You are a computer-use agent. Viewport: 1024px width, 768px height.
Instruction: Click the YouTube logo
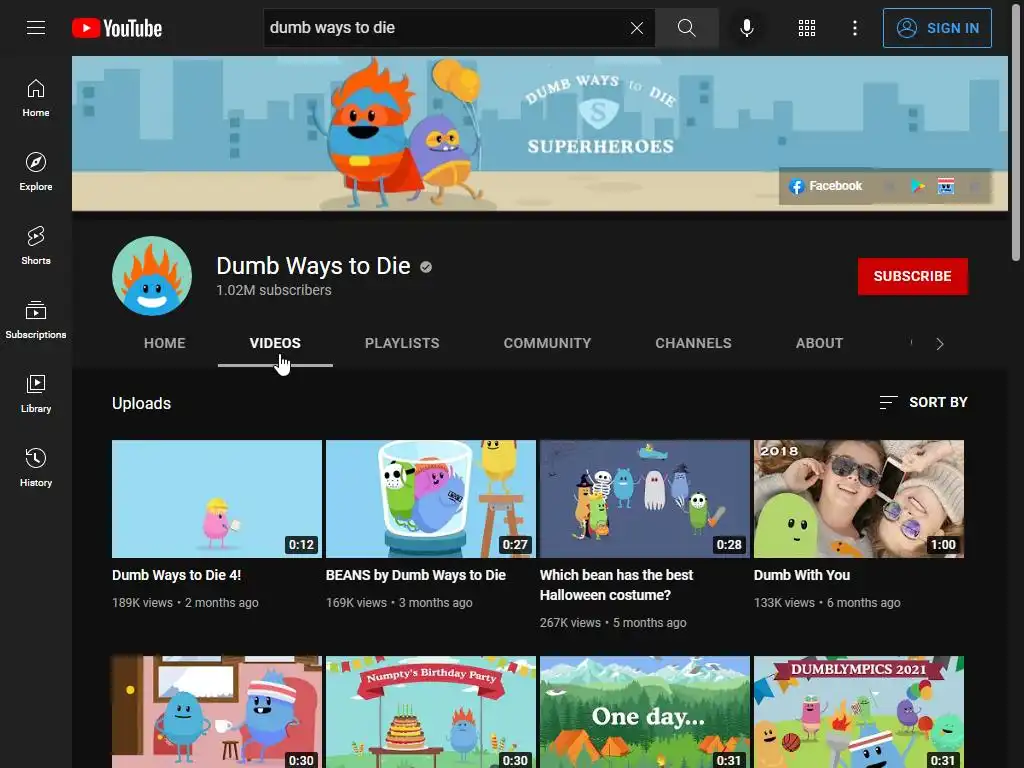click(117, 28)
